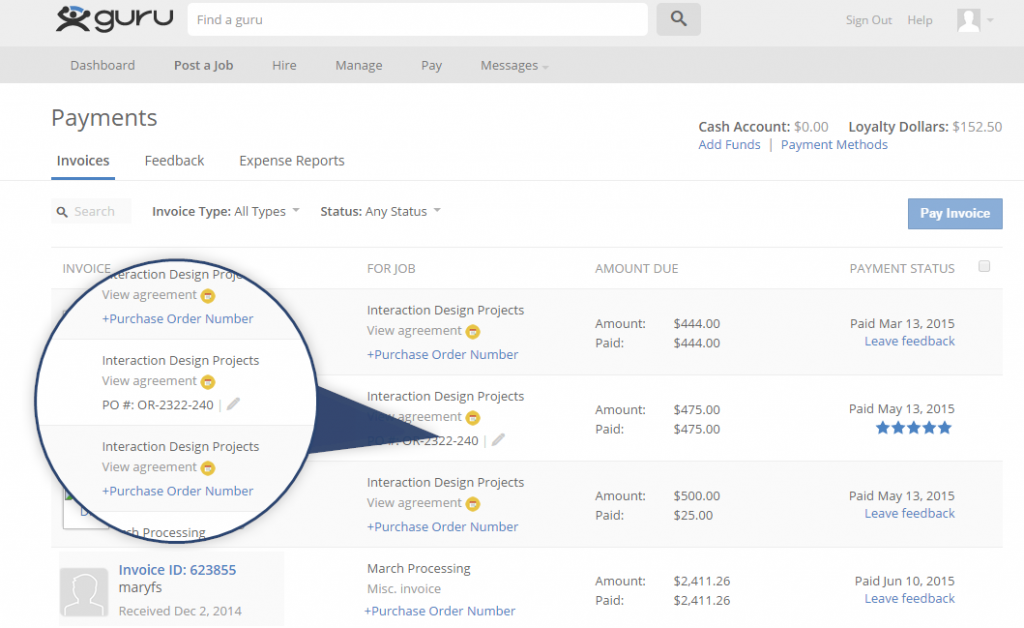Click the search icon in the invoice Search field
This screenshot has height=628, width=1024.
[x=62, y=211]
